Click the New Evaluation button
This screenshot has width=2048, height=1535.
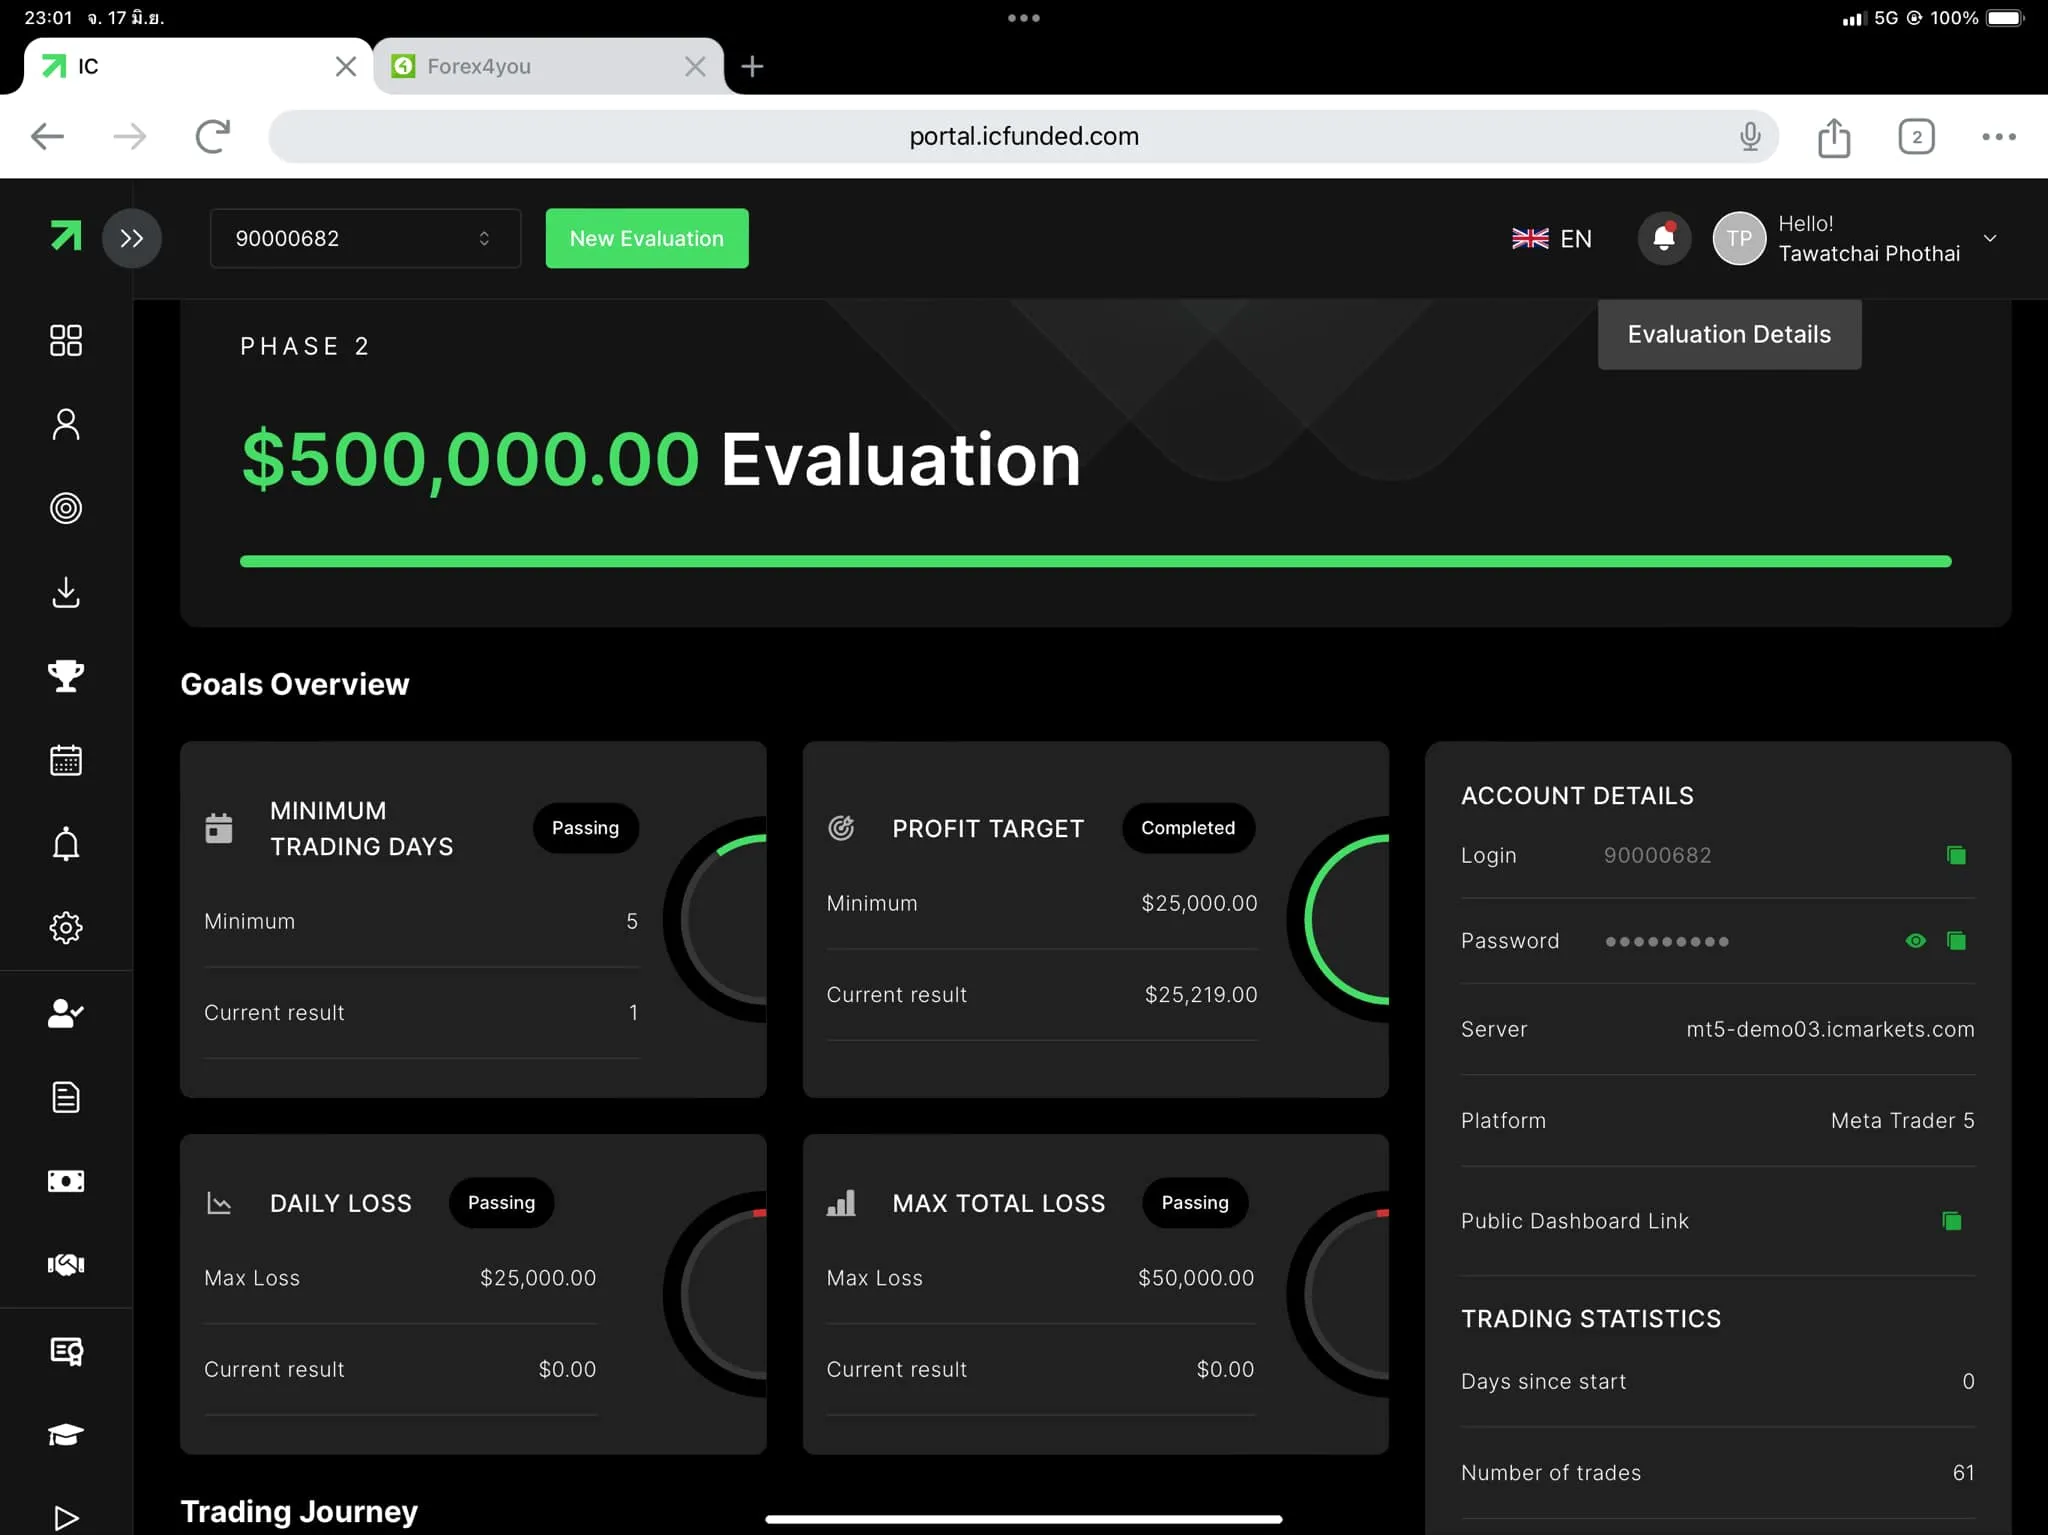[647, 238]
